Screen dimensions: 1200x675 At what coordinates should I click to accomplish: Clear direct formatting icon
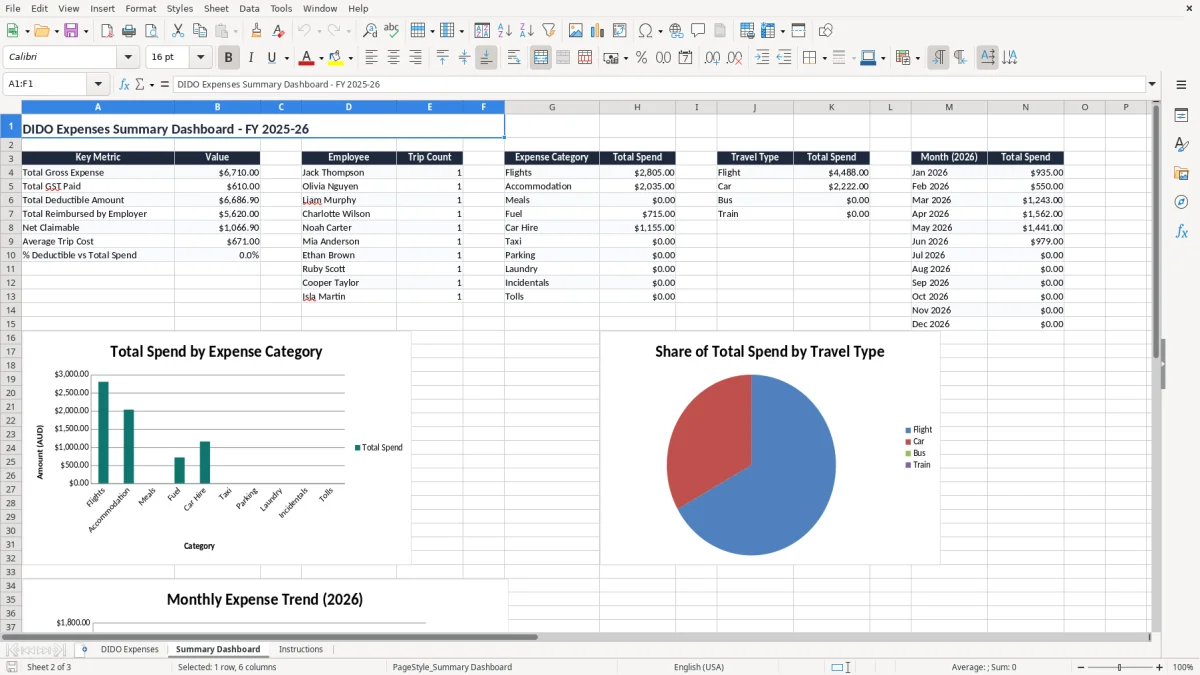[x=278, y=31]
